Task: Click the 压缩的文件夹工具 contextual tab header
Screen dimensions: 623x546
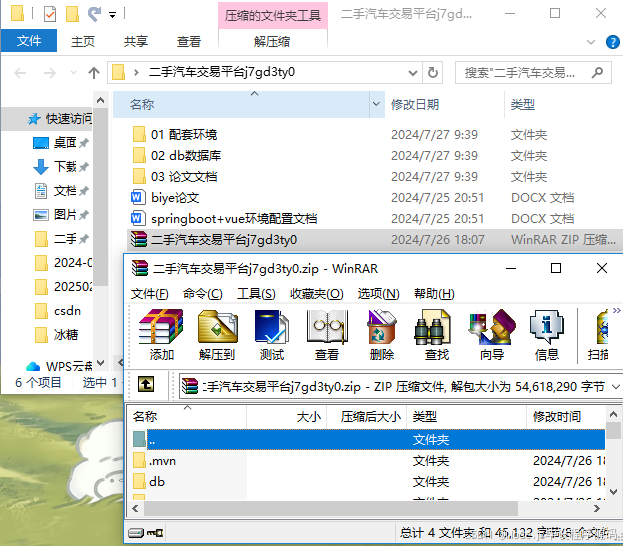Action: (273, 15)
